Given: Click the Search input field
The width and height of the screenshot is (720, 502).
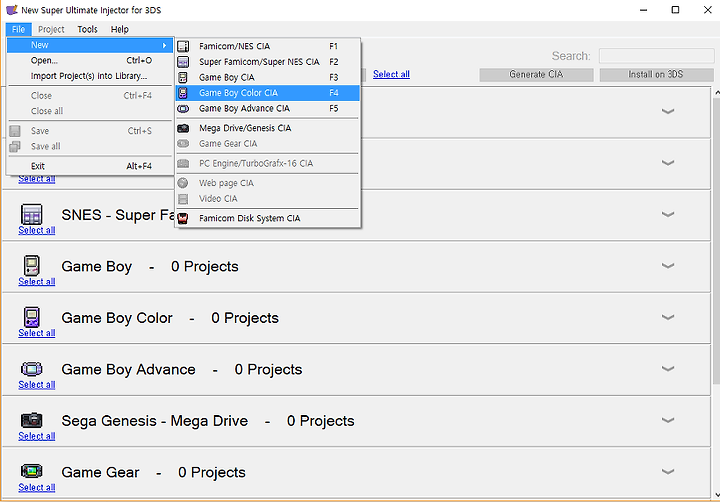Looking at the screenshot, I should coord(657,56).
